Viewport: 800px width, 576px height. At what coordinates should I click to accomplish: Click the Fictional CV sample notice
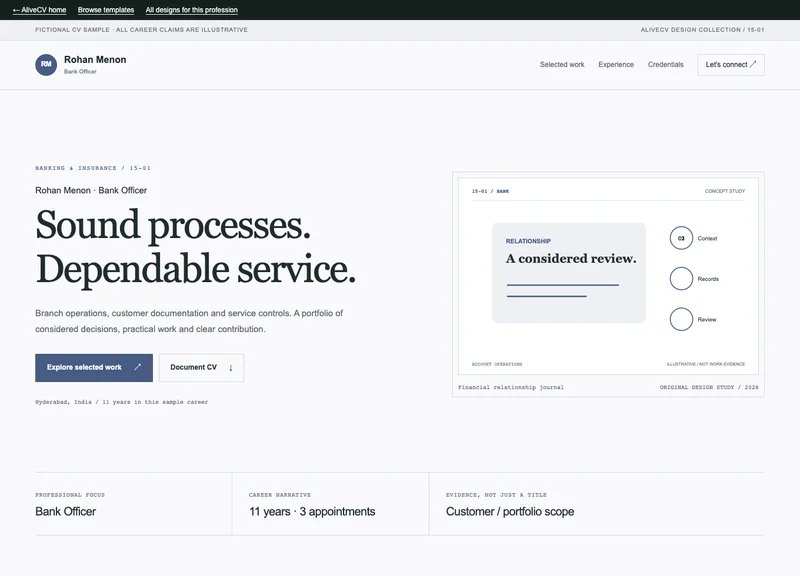141,30
